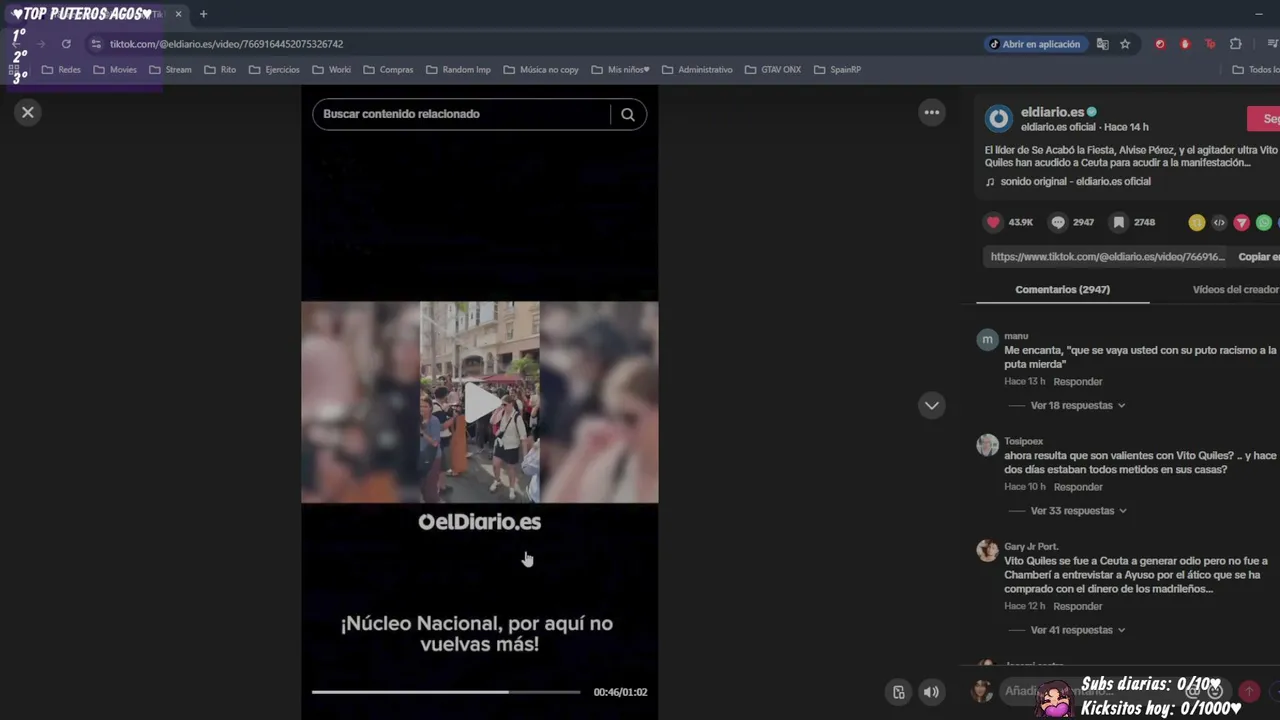Viewport: 1280px width, 720px height.
Task: Open the 'Compras' bookmarks folder
Action: 388,70
